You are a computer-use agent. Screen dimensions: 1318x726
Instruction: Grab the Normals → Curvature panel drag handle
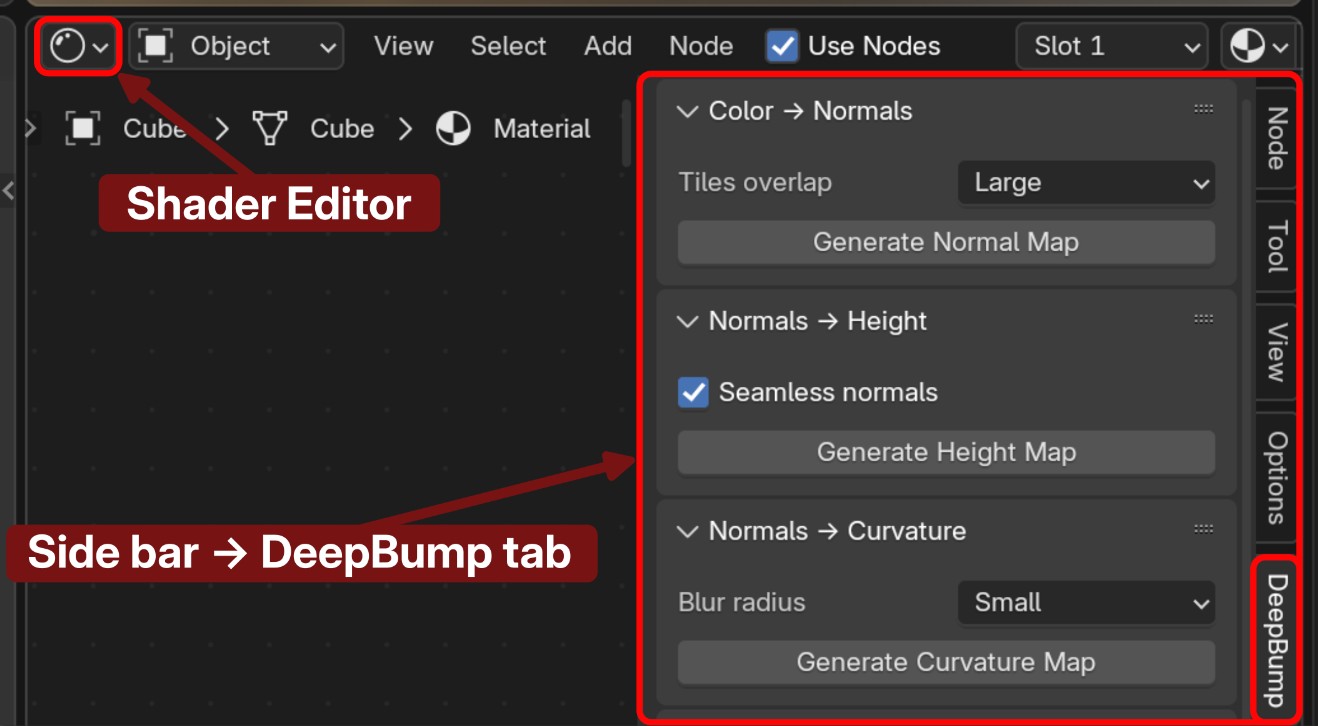1203,530
